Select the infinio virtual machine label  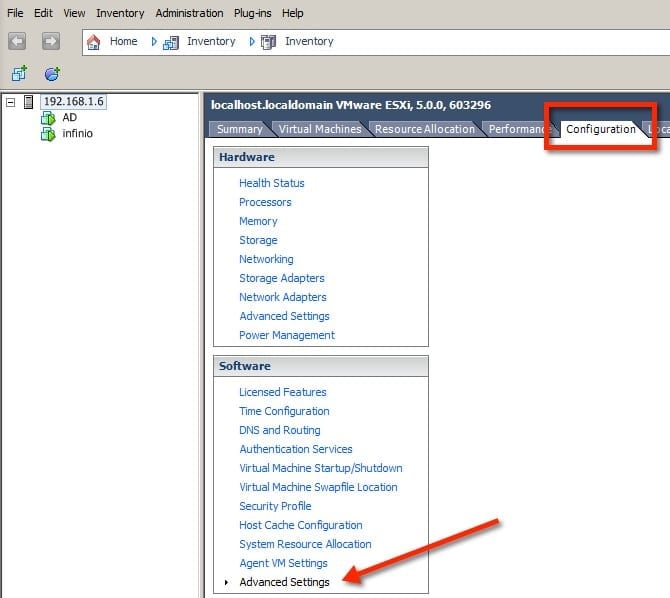[77, 133]
